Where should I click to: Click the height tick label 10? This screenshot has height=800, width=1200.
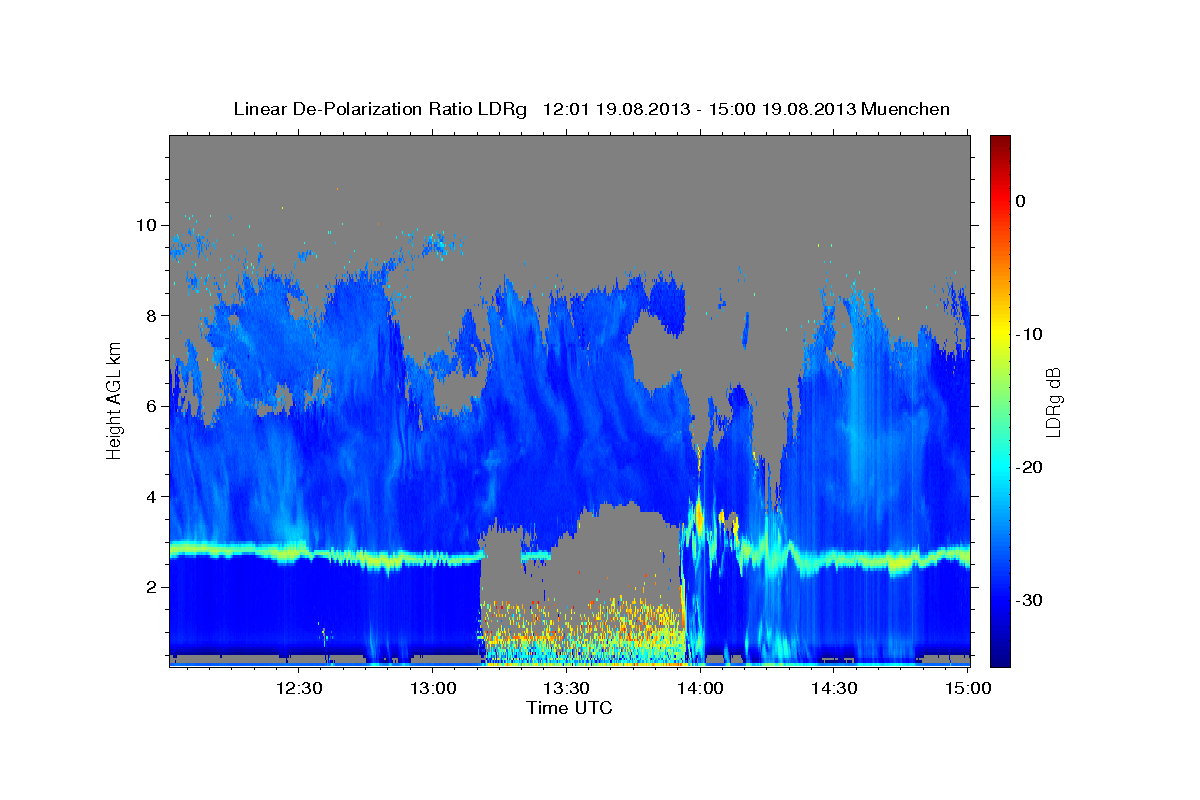(148, 225)
